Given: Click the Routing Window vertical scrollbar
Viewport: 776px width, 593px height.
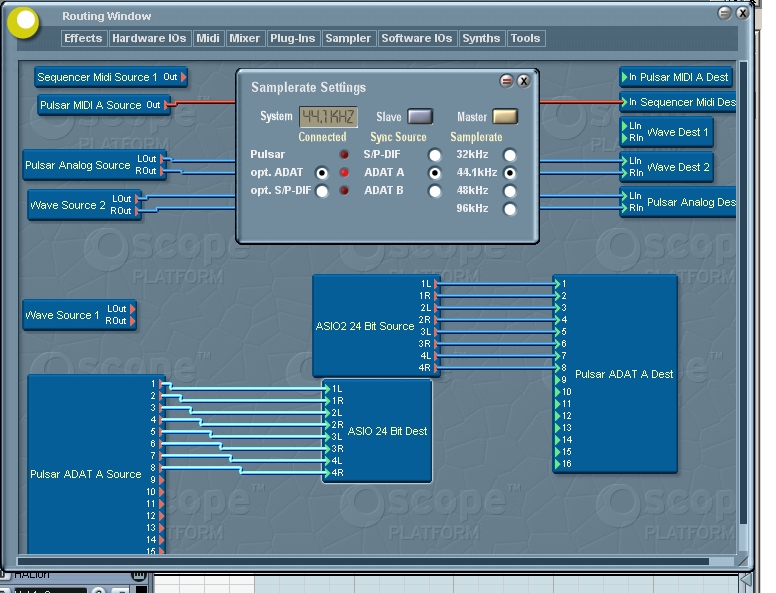Looking at the screenshot, I should coord(743,305).
